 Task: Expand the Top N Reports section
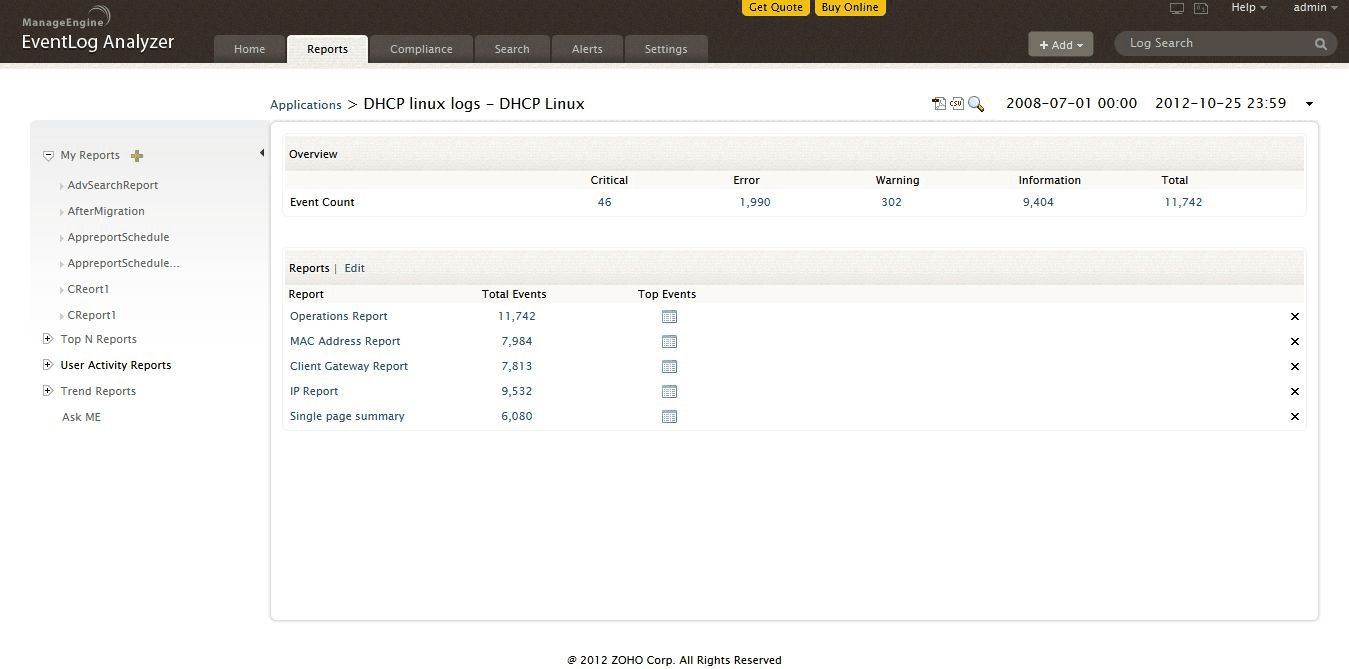(47, 339)
